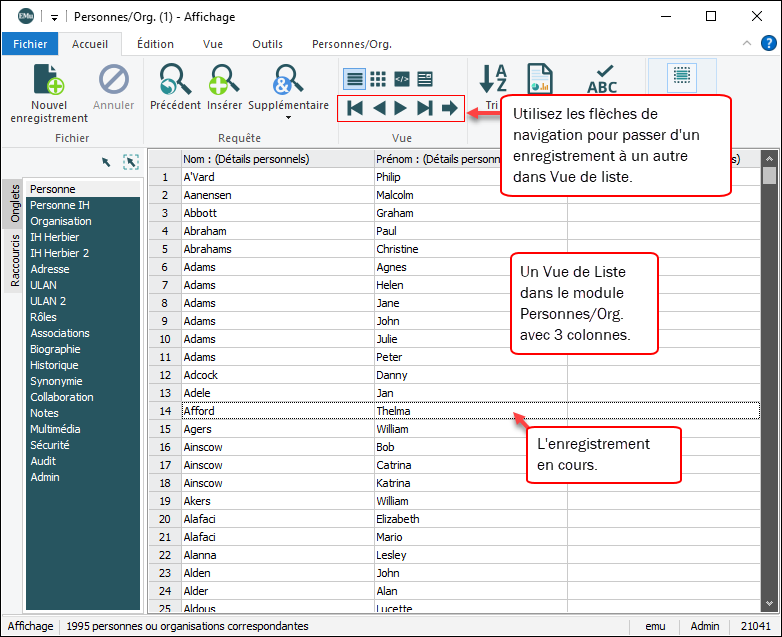Toggle the plain arrow pointer in sidebar
782x637 pixels.
click(x=106, y=162)
